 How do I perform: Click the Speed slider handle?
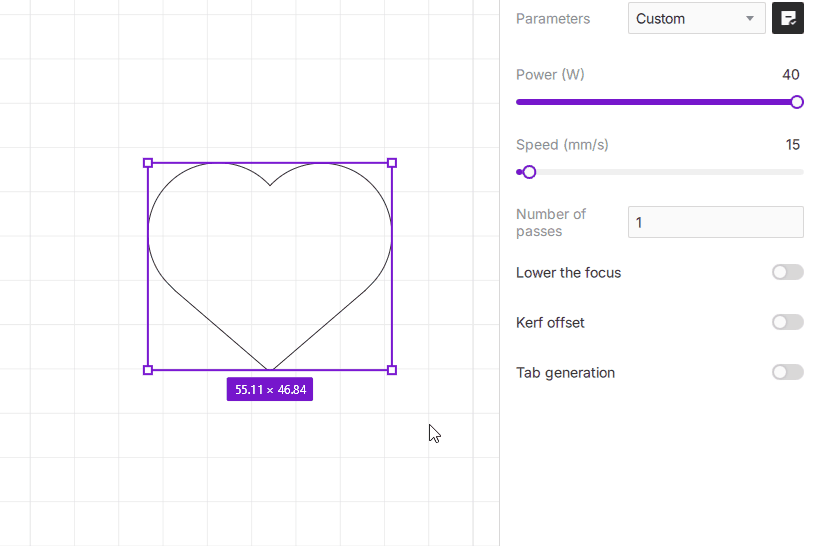(x=529, y=172)
